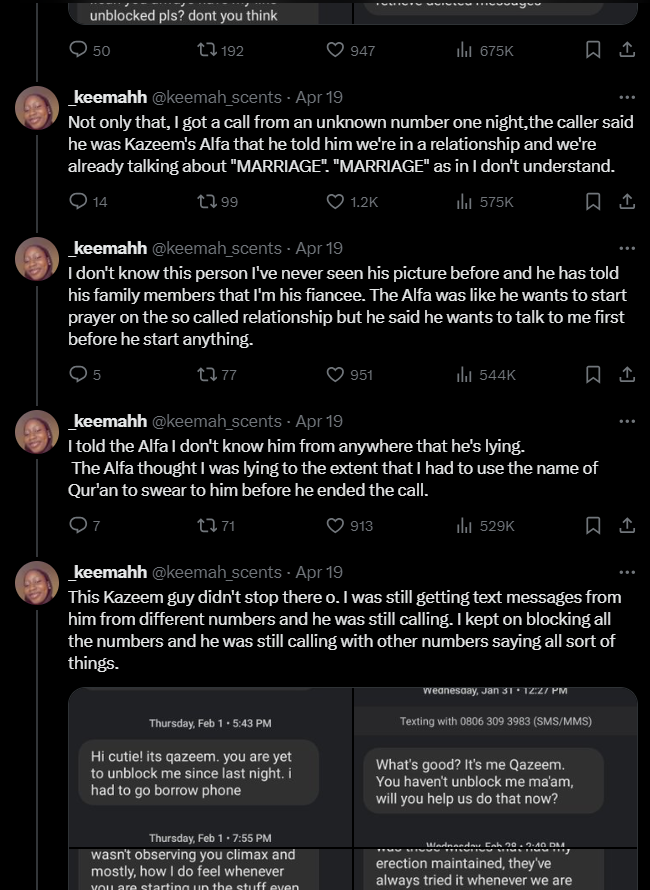The width and height of the screenshot is (650, 890).
Task: Open more options on the "MARRIAGE" tweet
Action: pyautogui.click(x=627, y=98)
